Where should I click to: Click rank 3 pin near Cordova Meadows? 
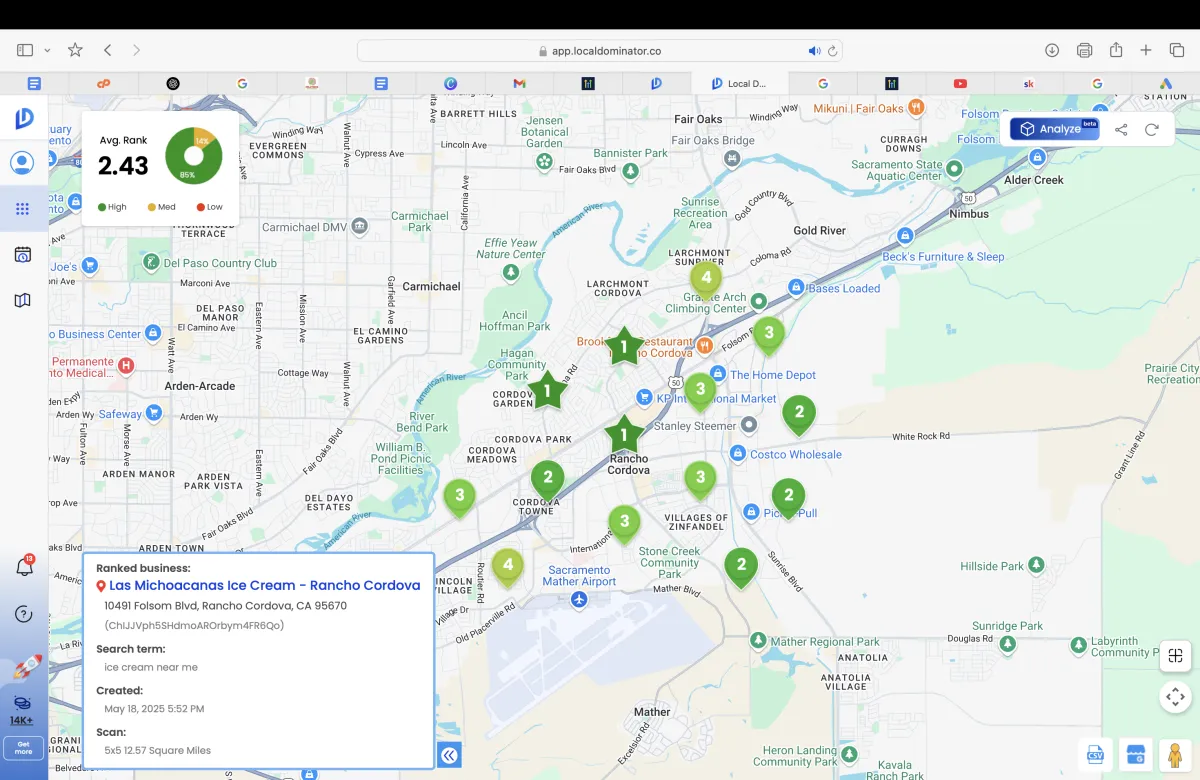click(x=459, y=497)
